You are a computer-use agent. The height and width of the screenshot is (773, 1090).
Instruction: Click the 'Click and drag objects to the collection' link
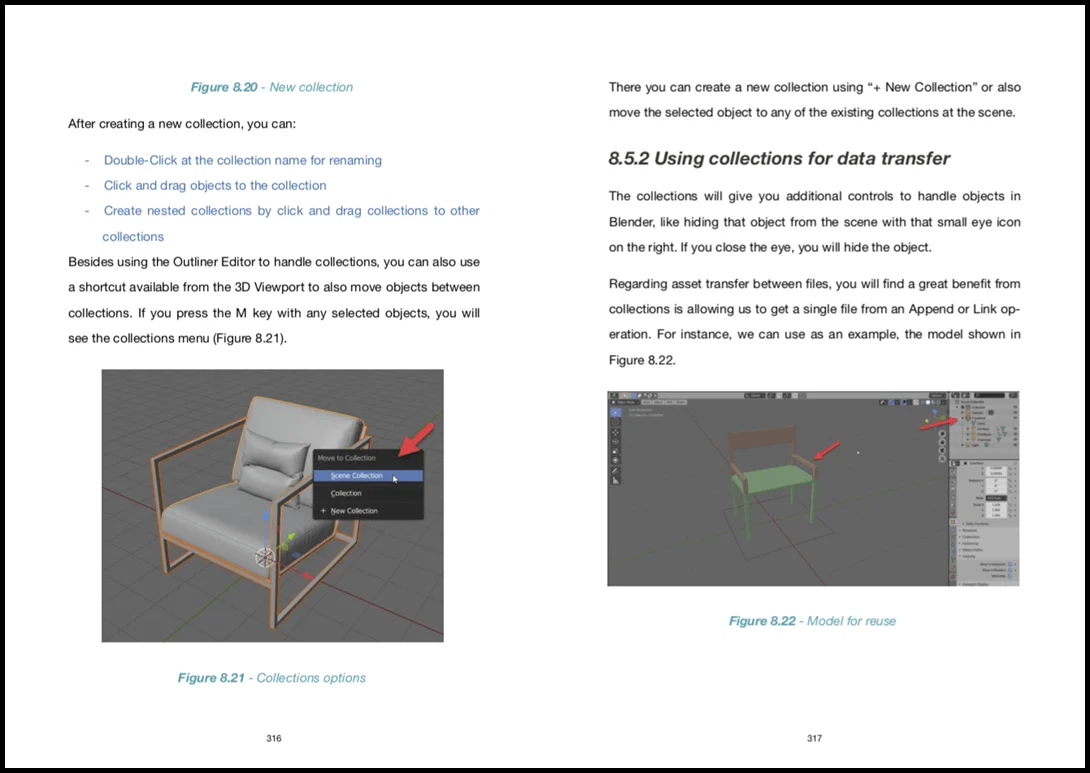coord(214,185)
